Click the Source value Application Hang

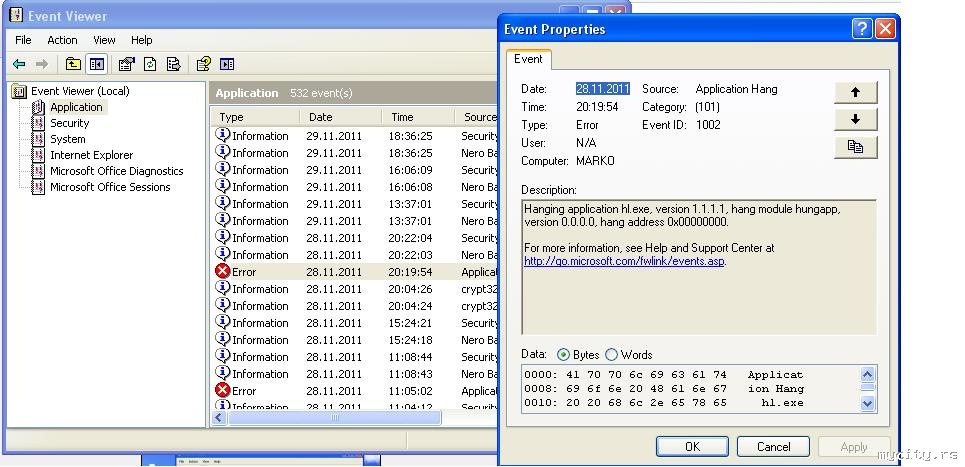click(737, 89)
